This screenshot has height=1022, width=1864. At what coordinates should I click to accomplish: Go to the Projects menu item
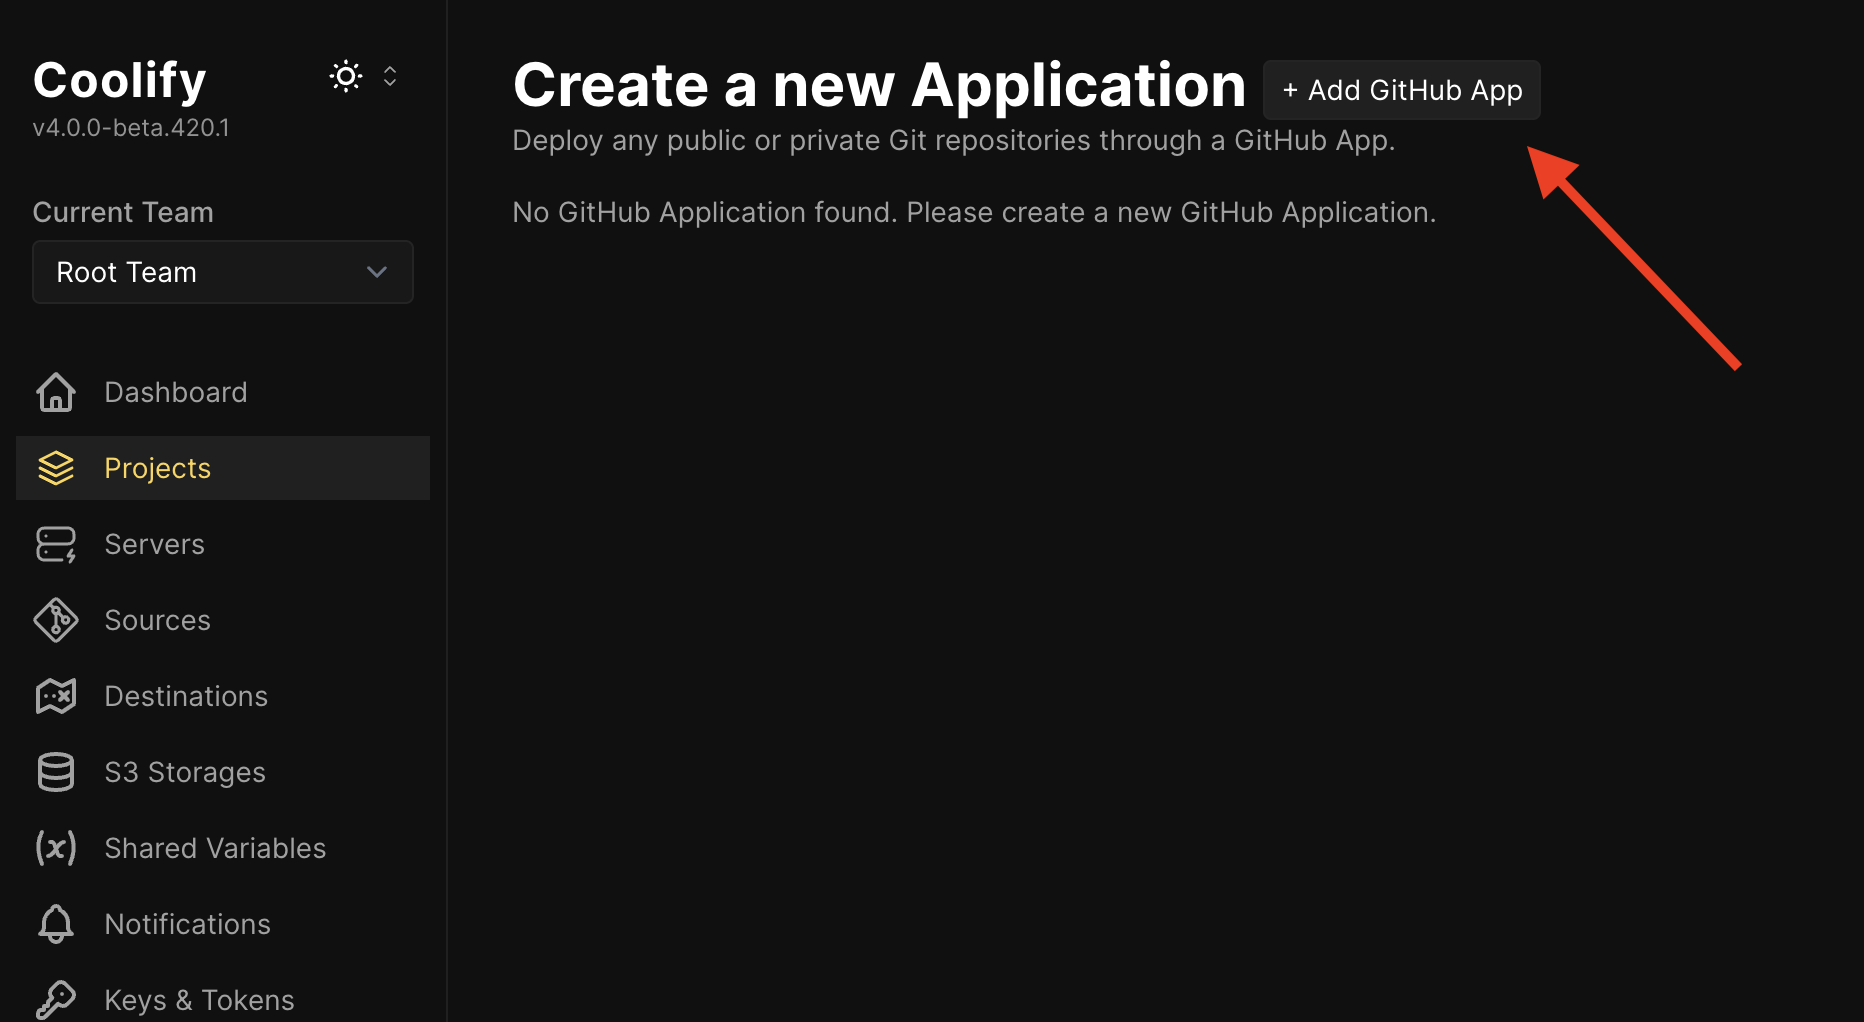click(x=223, y=468)
